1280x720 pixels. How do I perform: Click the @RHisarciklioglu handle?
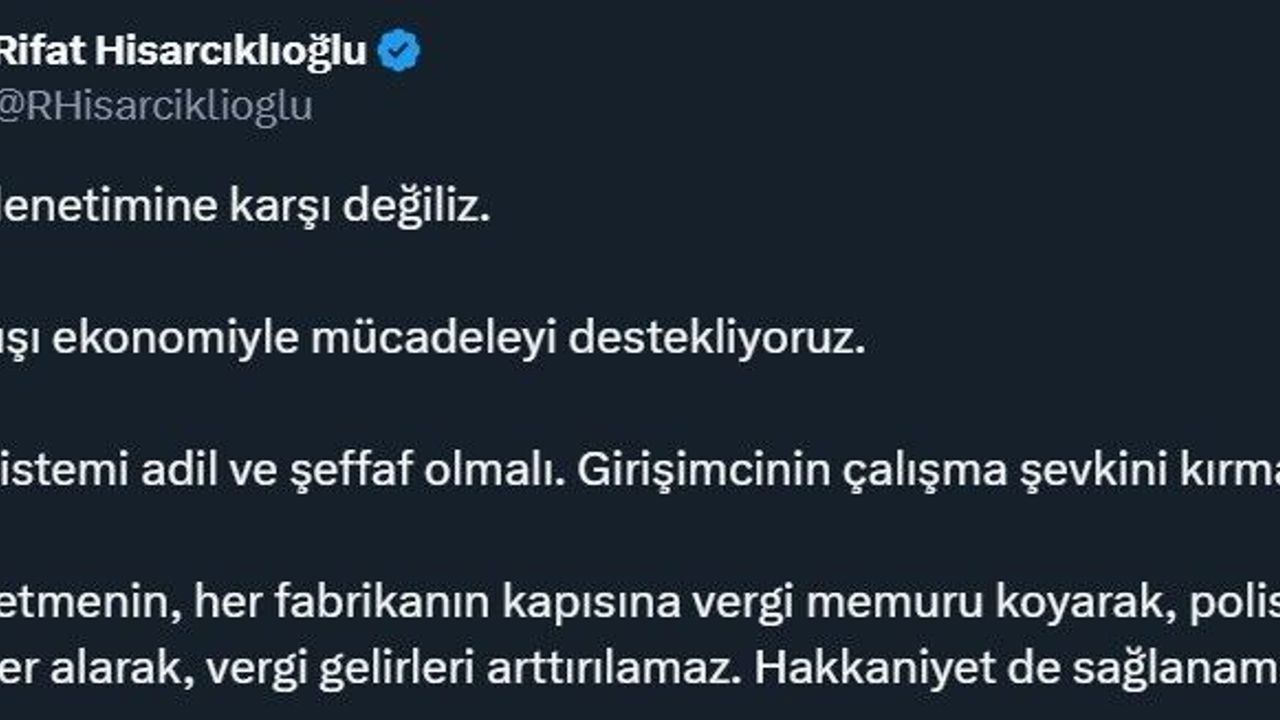(155, 105)
